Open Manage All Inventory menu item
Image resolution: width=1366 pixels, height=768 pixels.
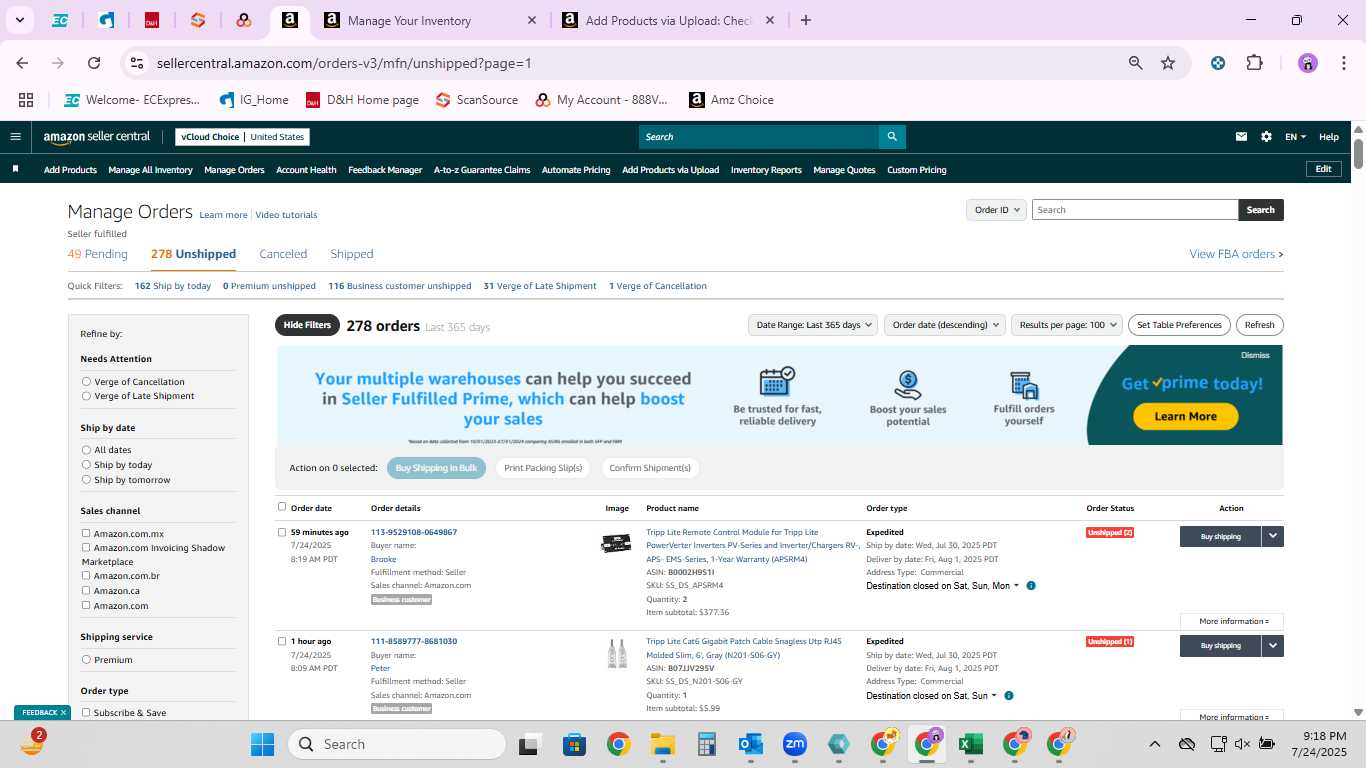coord(150,170)
